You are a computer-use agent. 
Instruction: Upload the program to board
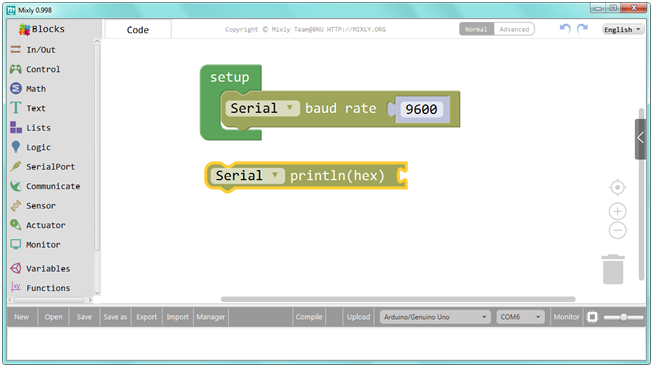359,317
